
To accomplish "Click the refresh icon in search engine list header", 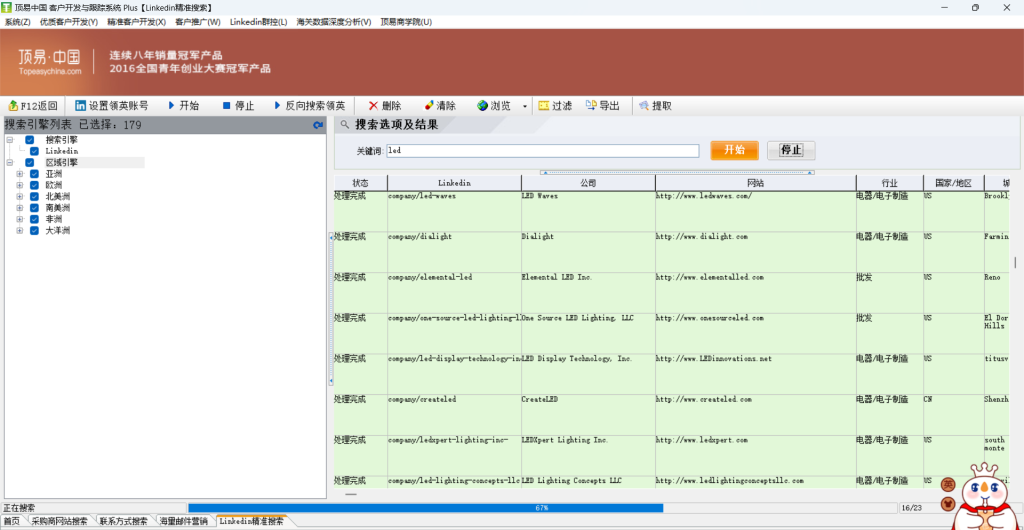I will tap(318, 125).
